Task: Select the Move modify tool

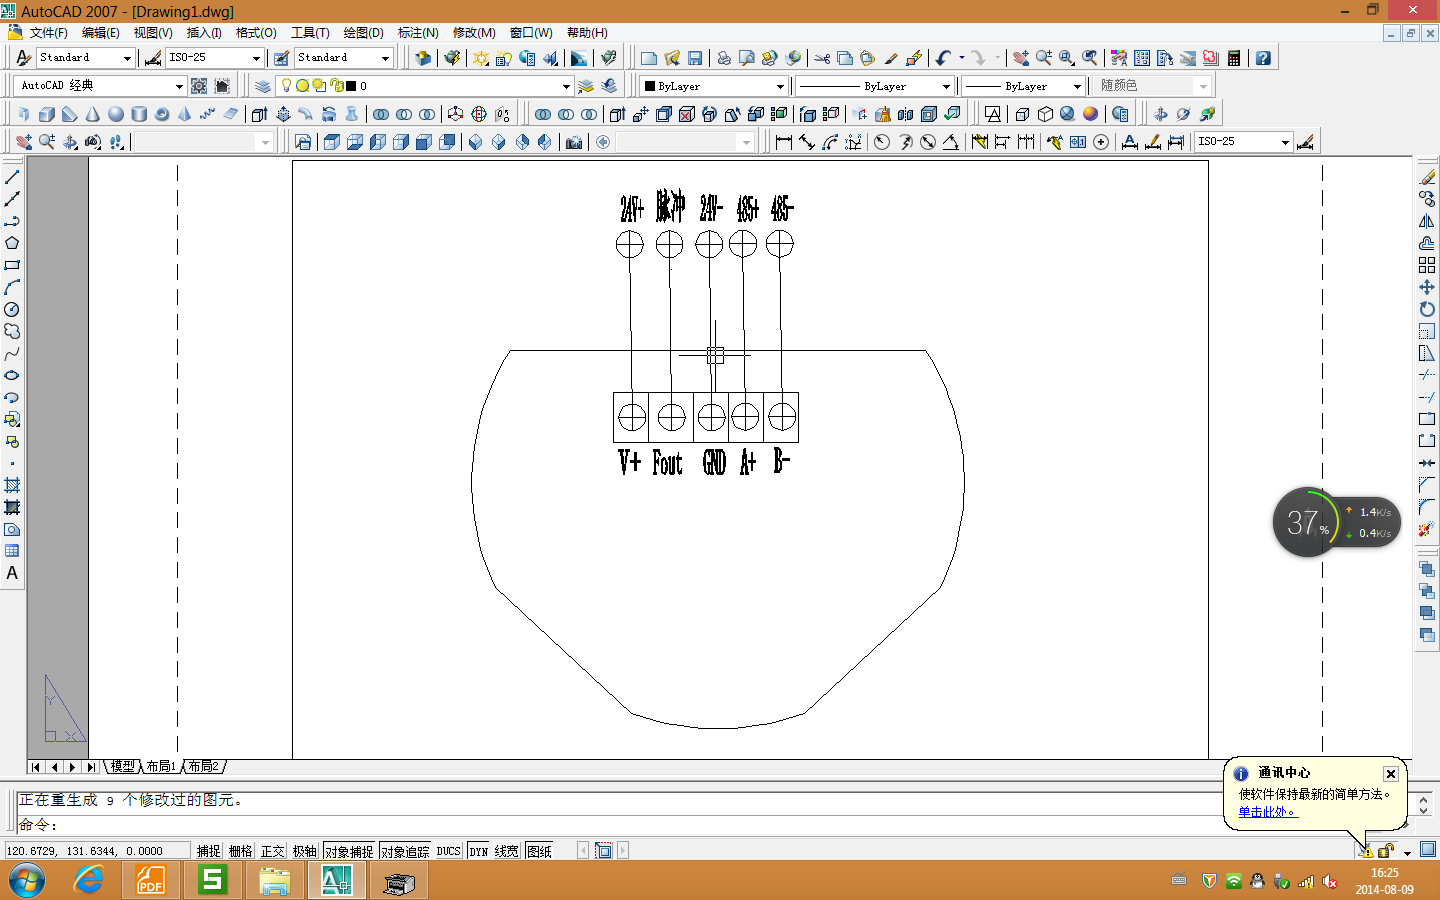Action: 1427,287
